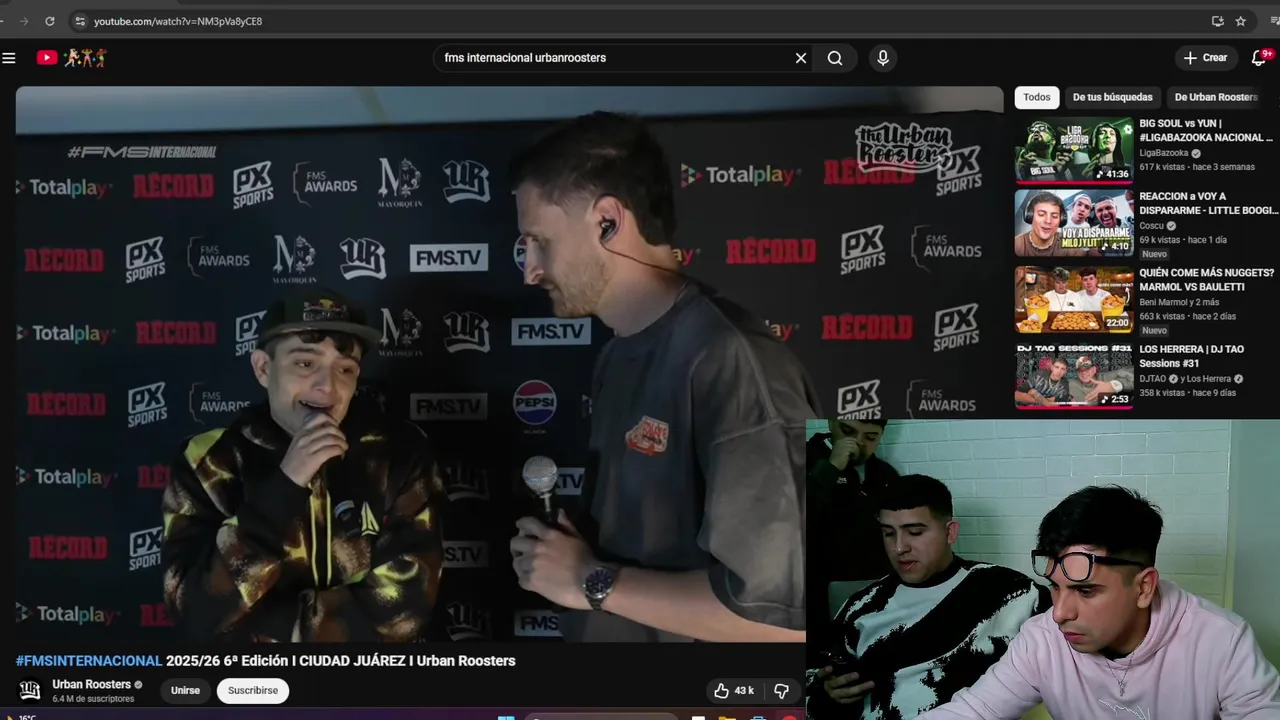Click the #FMSINTERNACIONAL hashtag link

tap(89, 661)
